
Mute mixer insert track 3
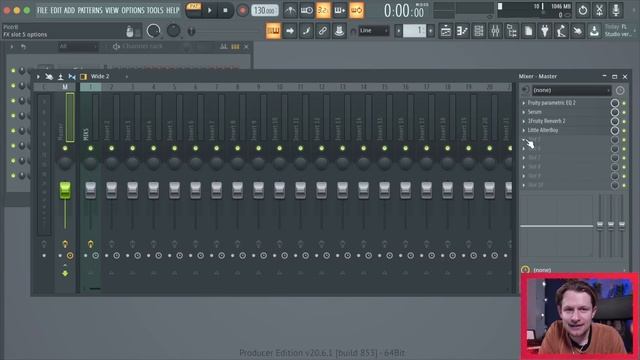(133, 148)
